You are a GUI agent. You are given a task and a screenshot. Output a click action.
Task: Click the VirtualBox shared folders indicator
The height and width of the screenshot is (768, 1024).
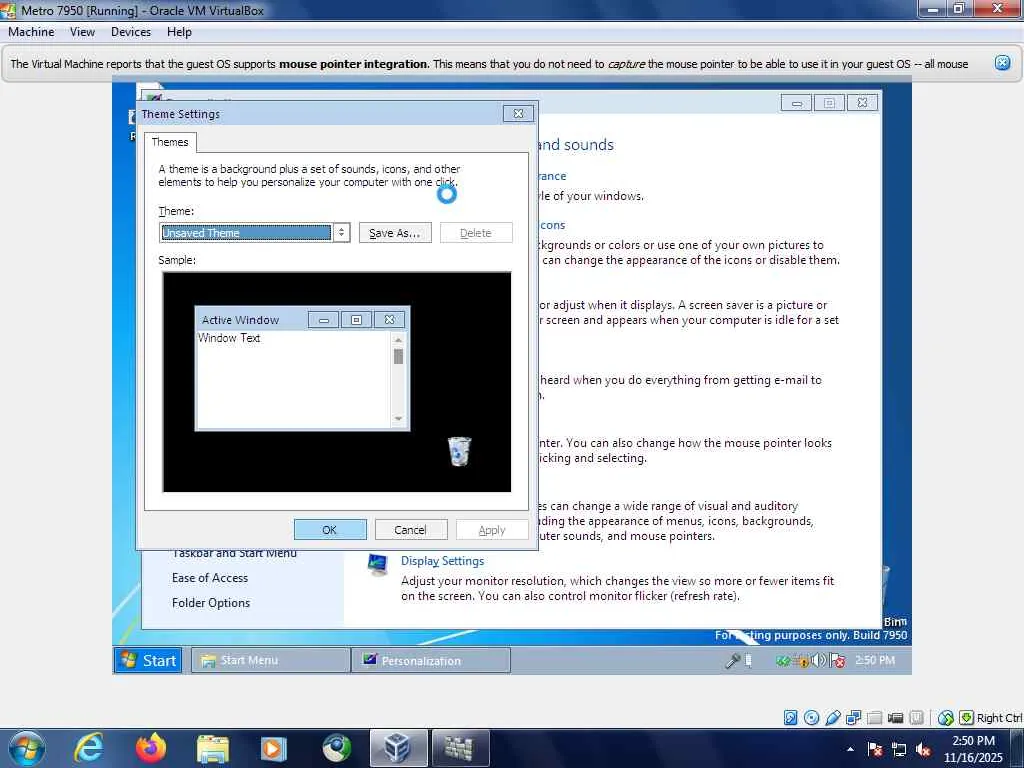pyautogui.click(x=874, y=718)
